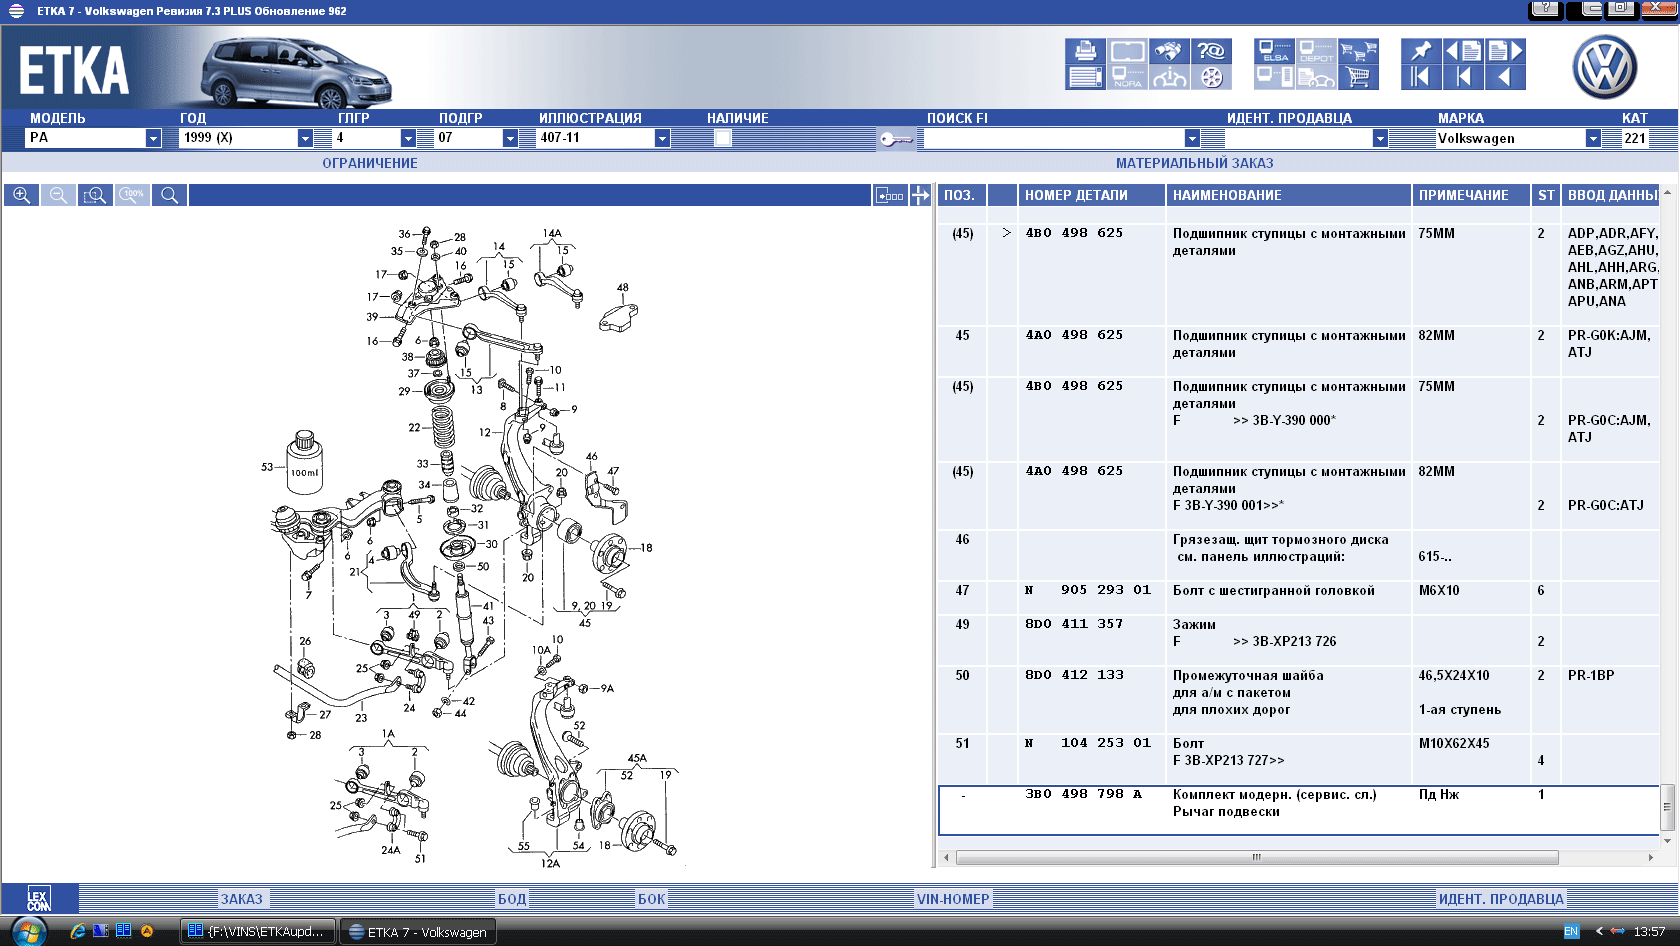This screenshot has width=1680, height=946.
Task: Open the ИДЕНТ. ПРОДАВЦА dropdown arrow
Action: (1380, 138)
